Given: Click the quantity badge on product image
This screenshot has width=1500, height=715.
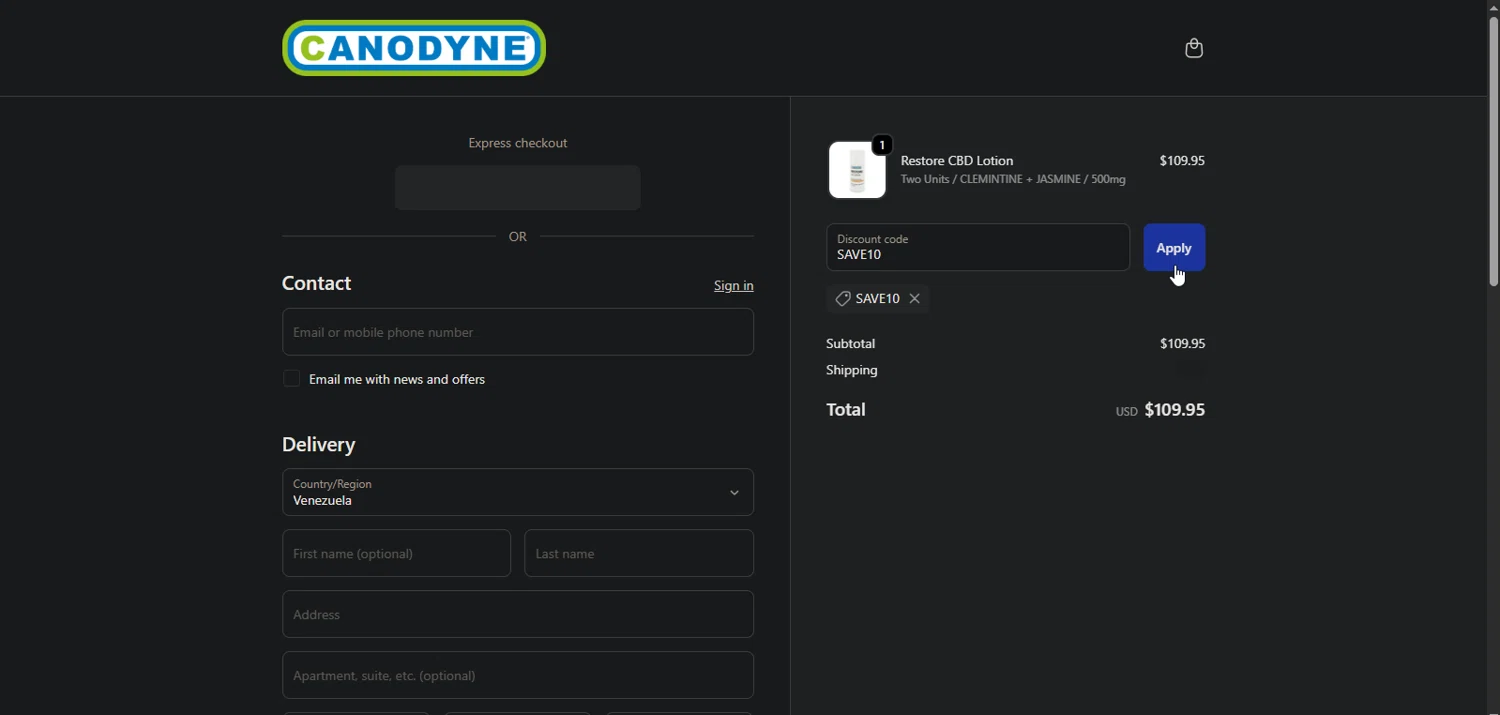Looking at the screenshot, I should click(882, 146).
